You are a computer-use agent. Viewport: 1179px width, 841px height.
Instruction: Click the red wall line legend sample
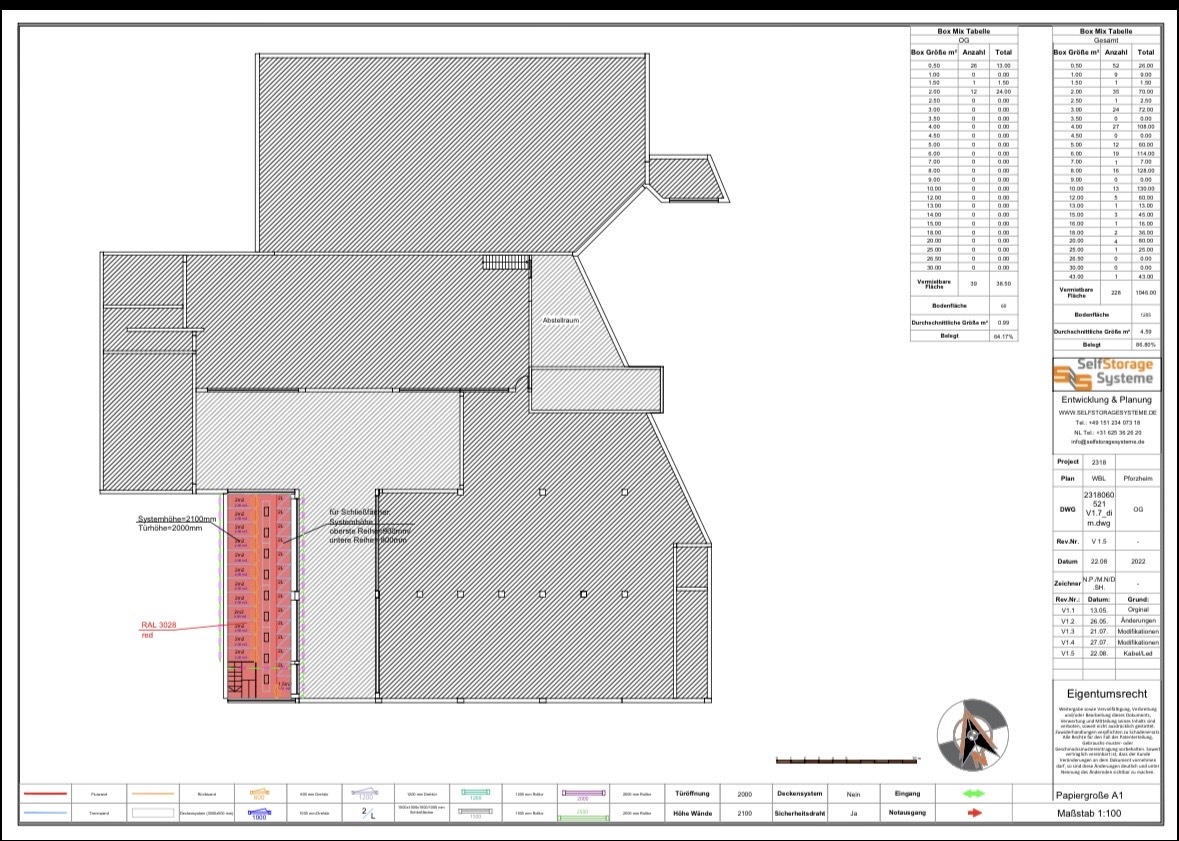(45, 794)
